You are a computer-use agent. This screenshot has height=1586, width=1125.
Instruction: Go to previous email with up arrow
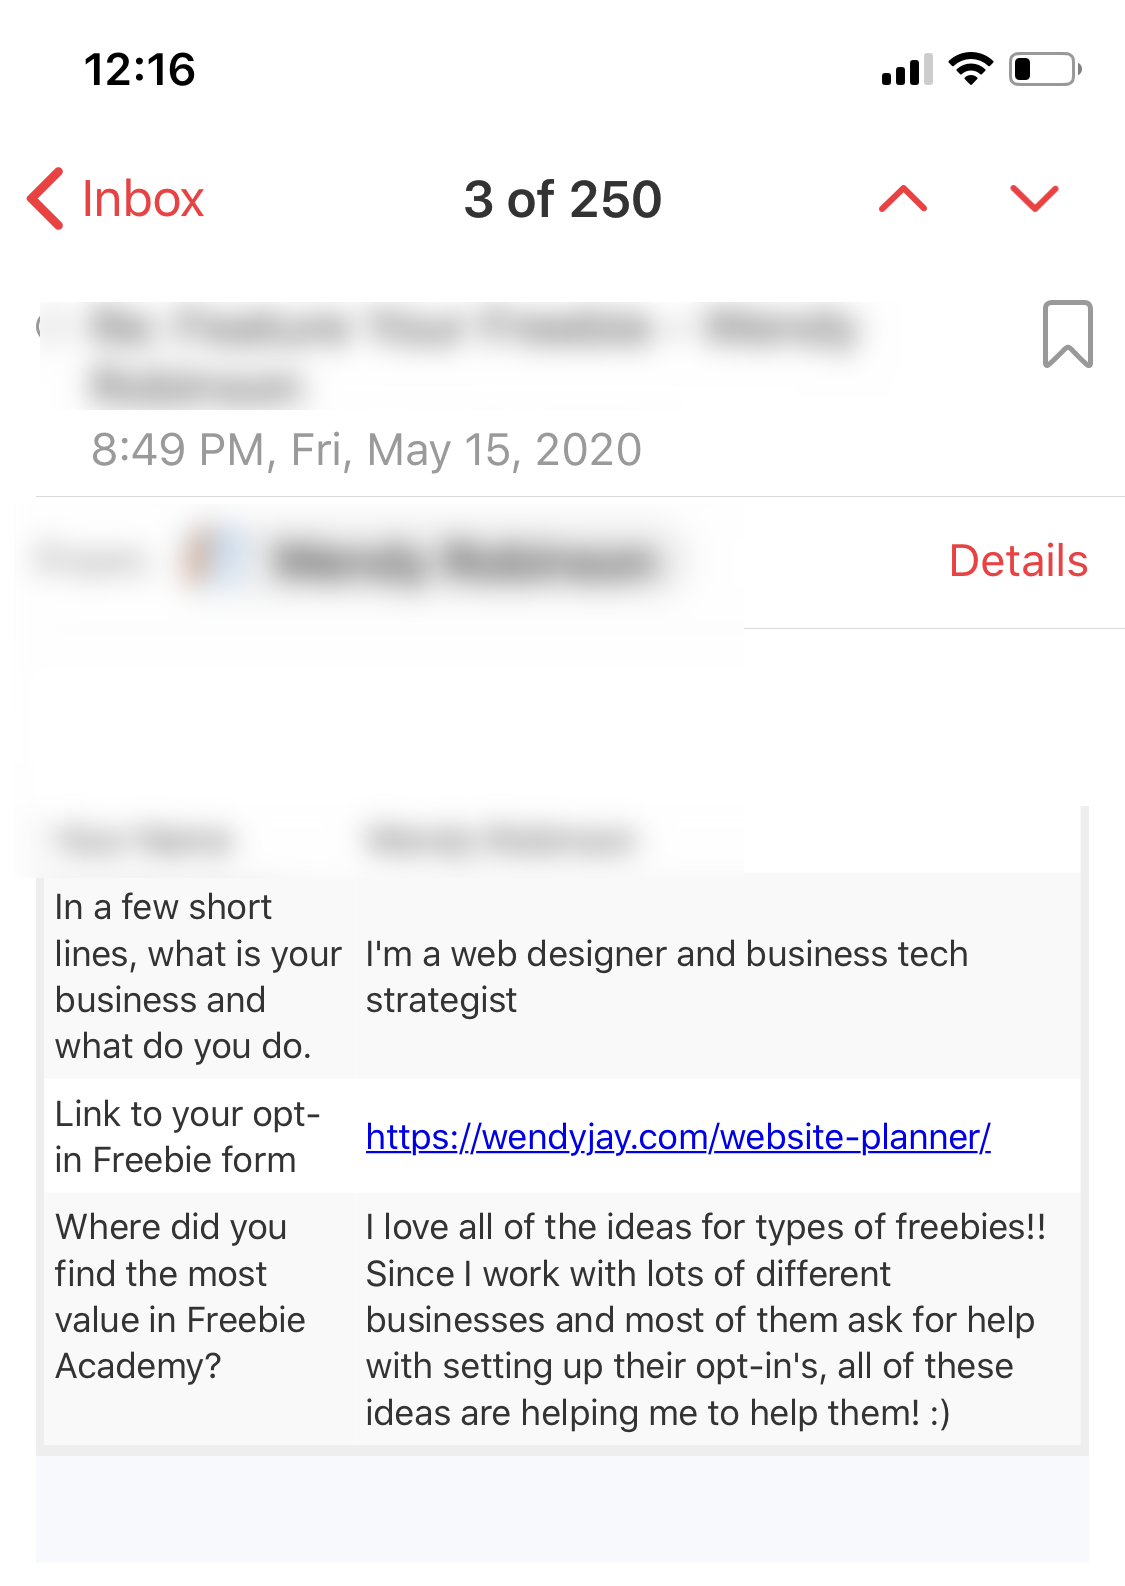903,199
